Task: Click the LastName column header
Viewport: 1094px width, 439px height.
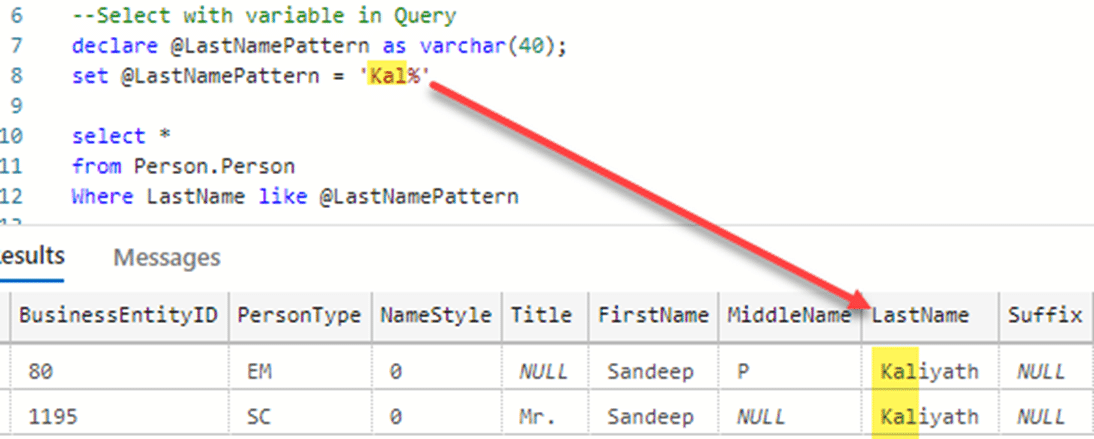Action: [921, 315]
